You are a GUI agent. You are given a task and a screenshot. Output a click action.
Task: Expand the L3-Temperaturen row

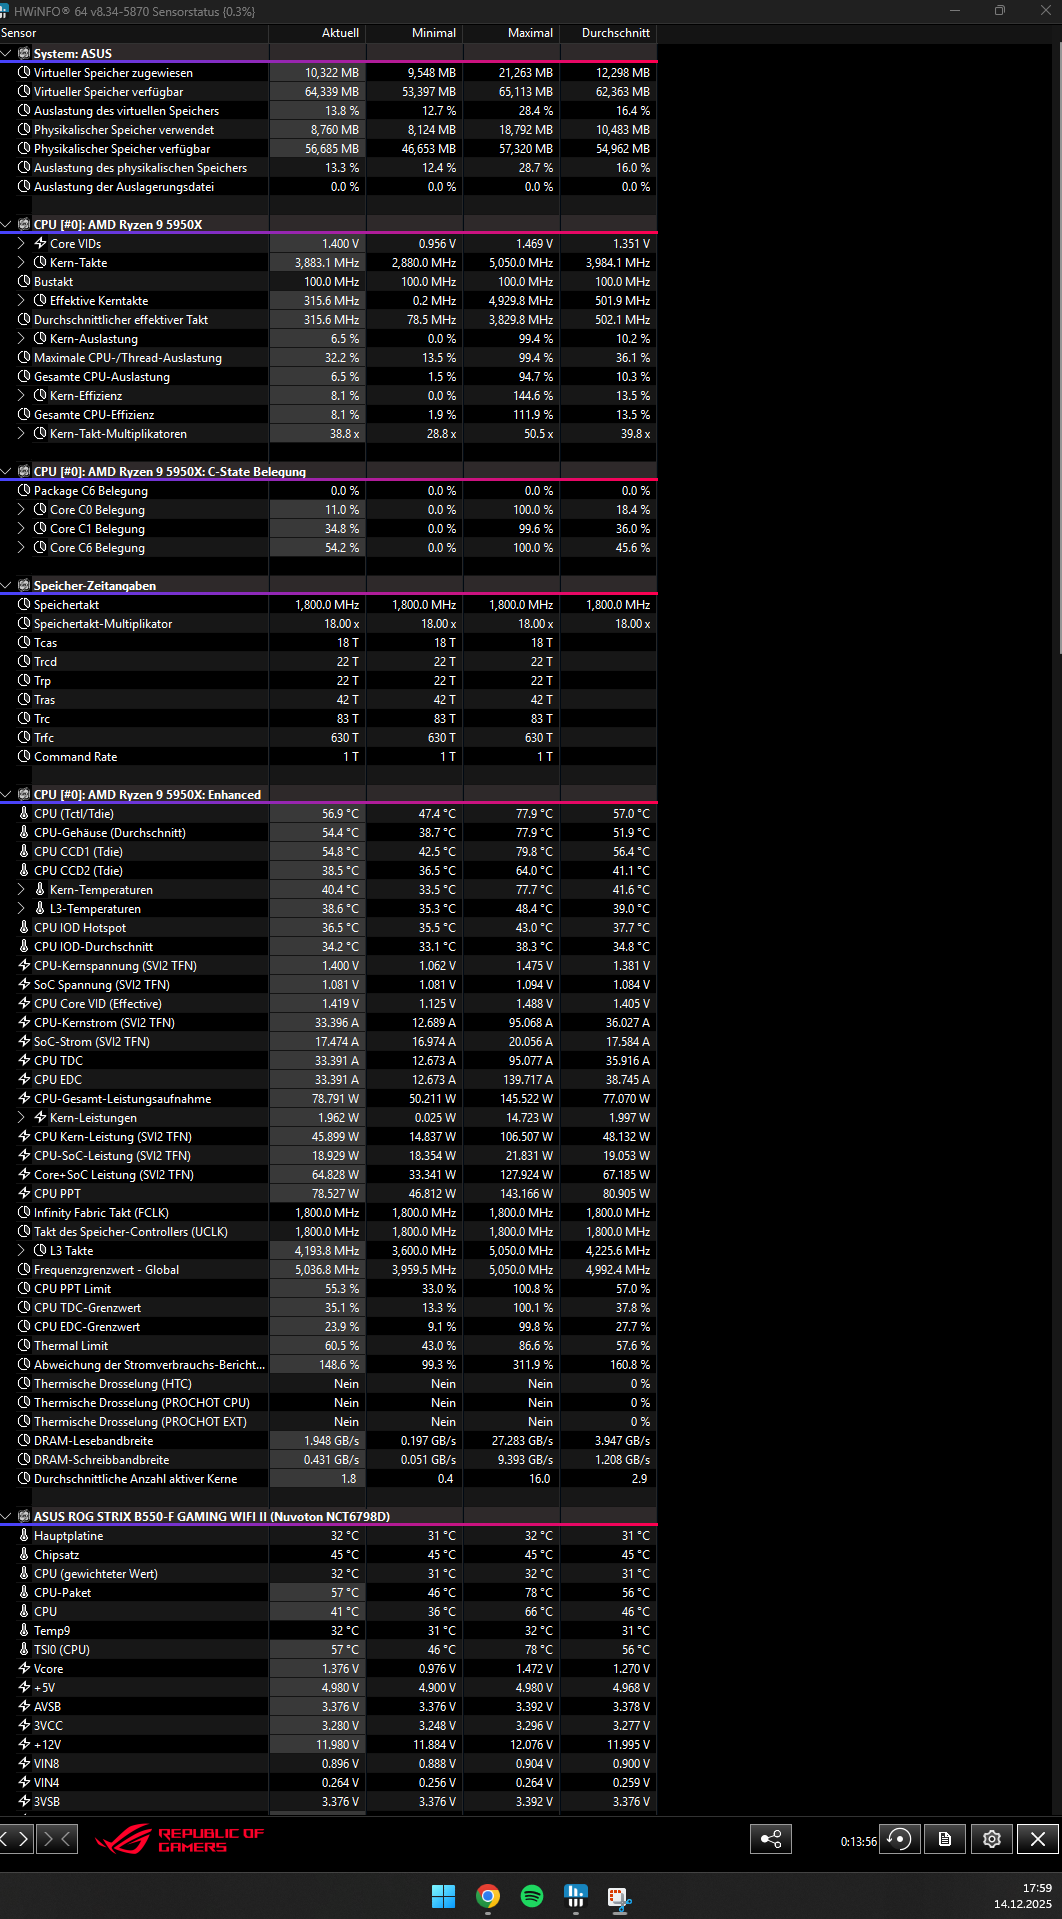pyautogui.click(x=22, y=909)
